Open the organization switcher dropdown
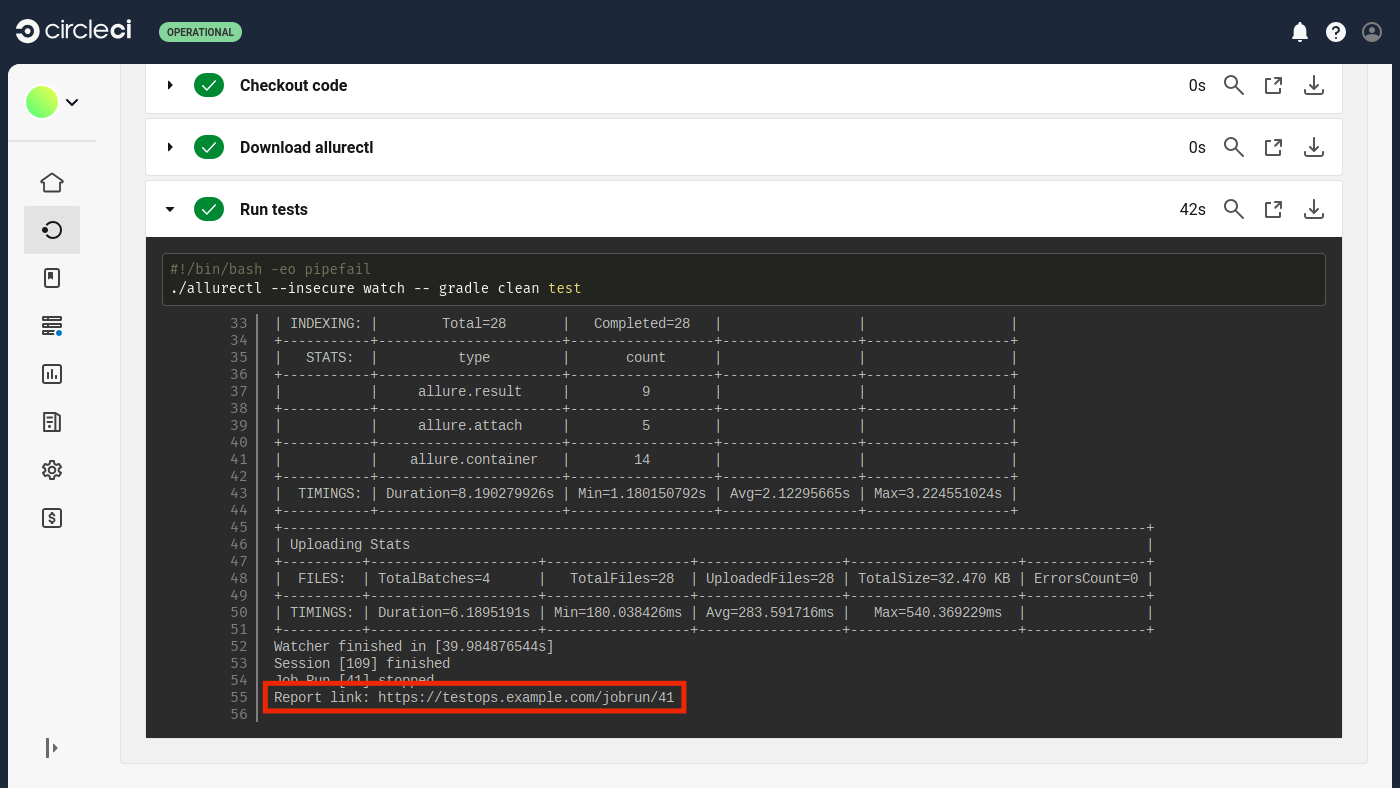Screen dimensions: 1400x788 [71, 101]
